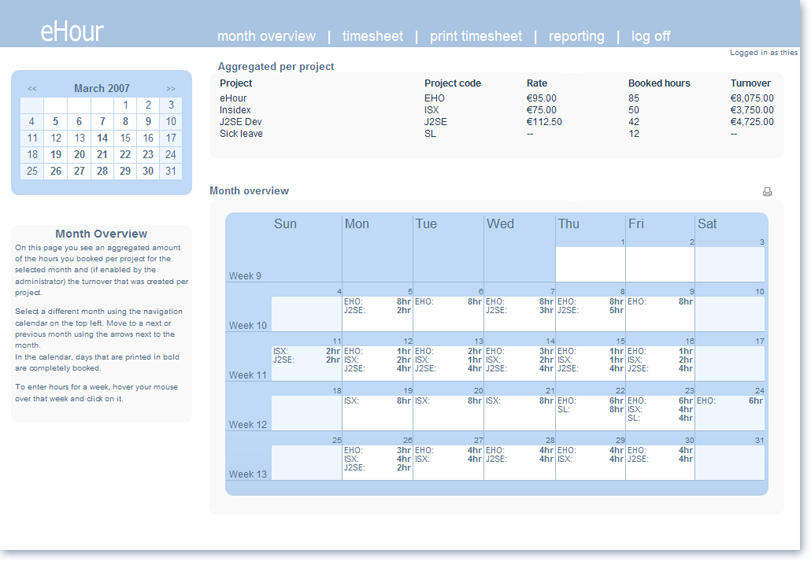Open the reporting menu item
This screenshot has height=562, width=811.
tap(576, 36)
